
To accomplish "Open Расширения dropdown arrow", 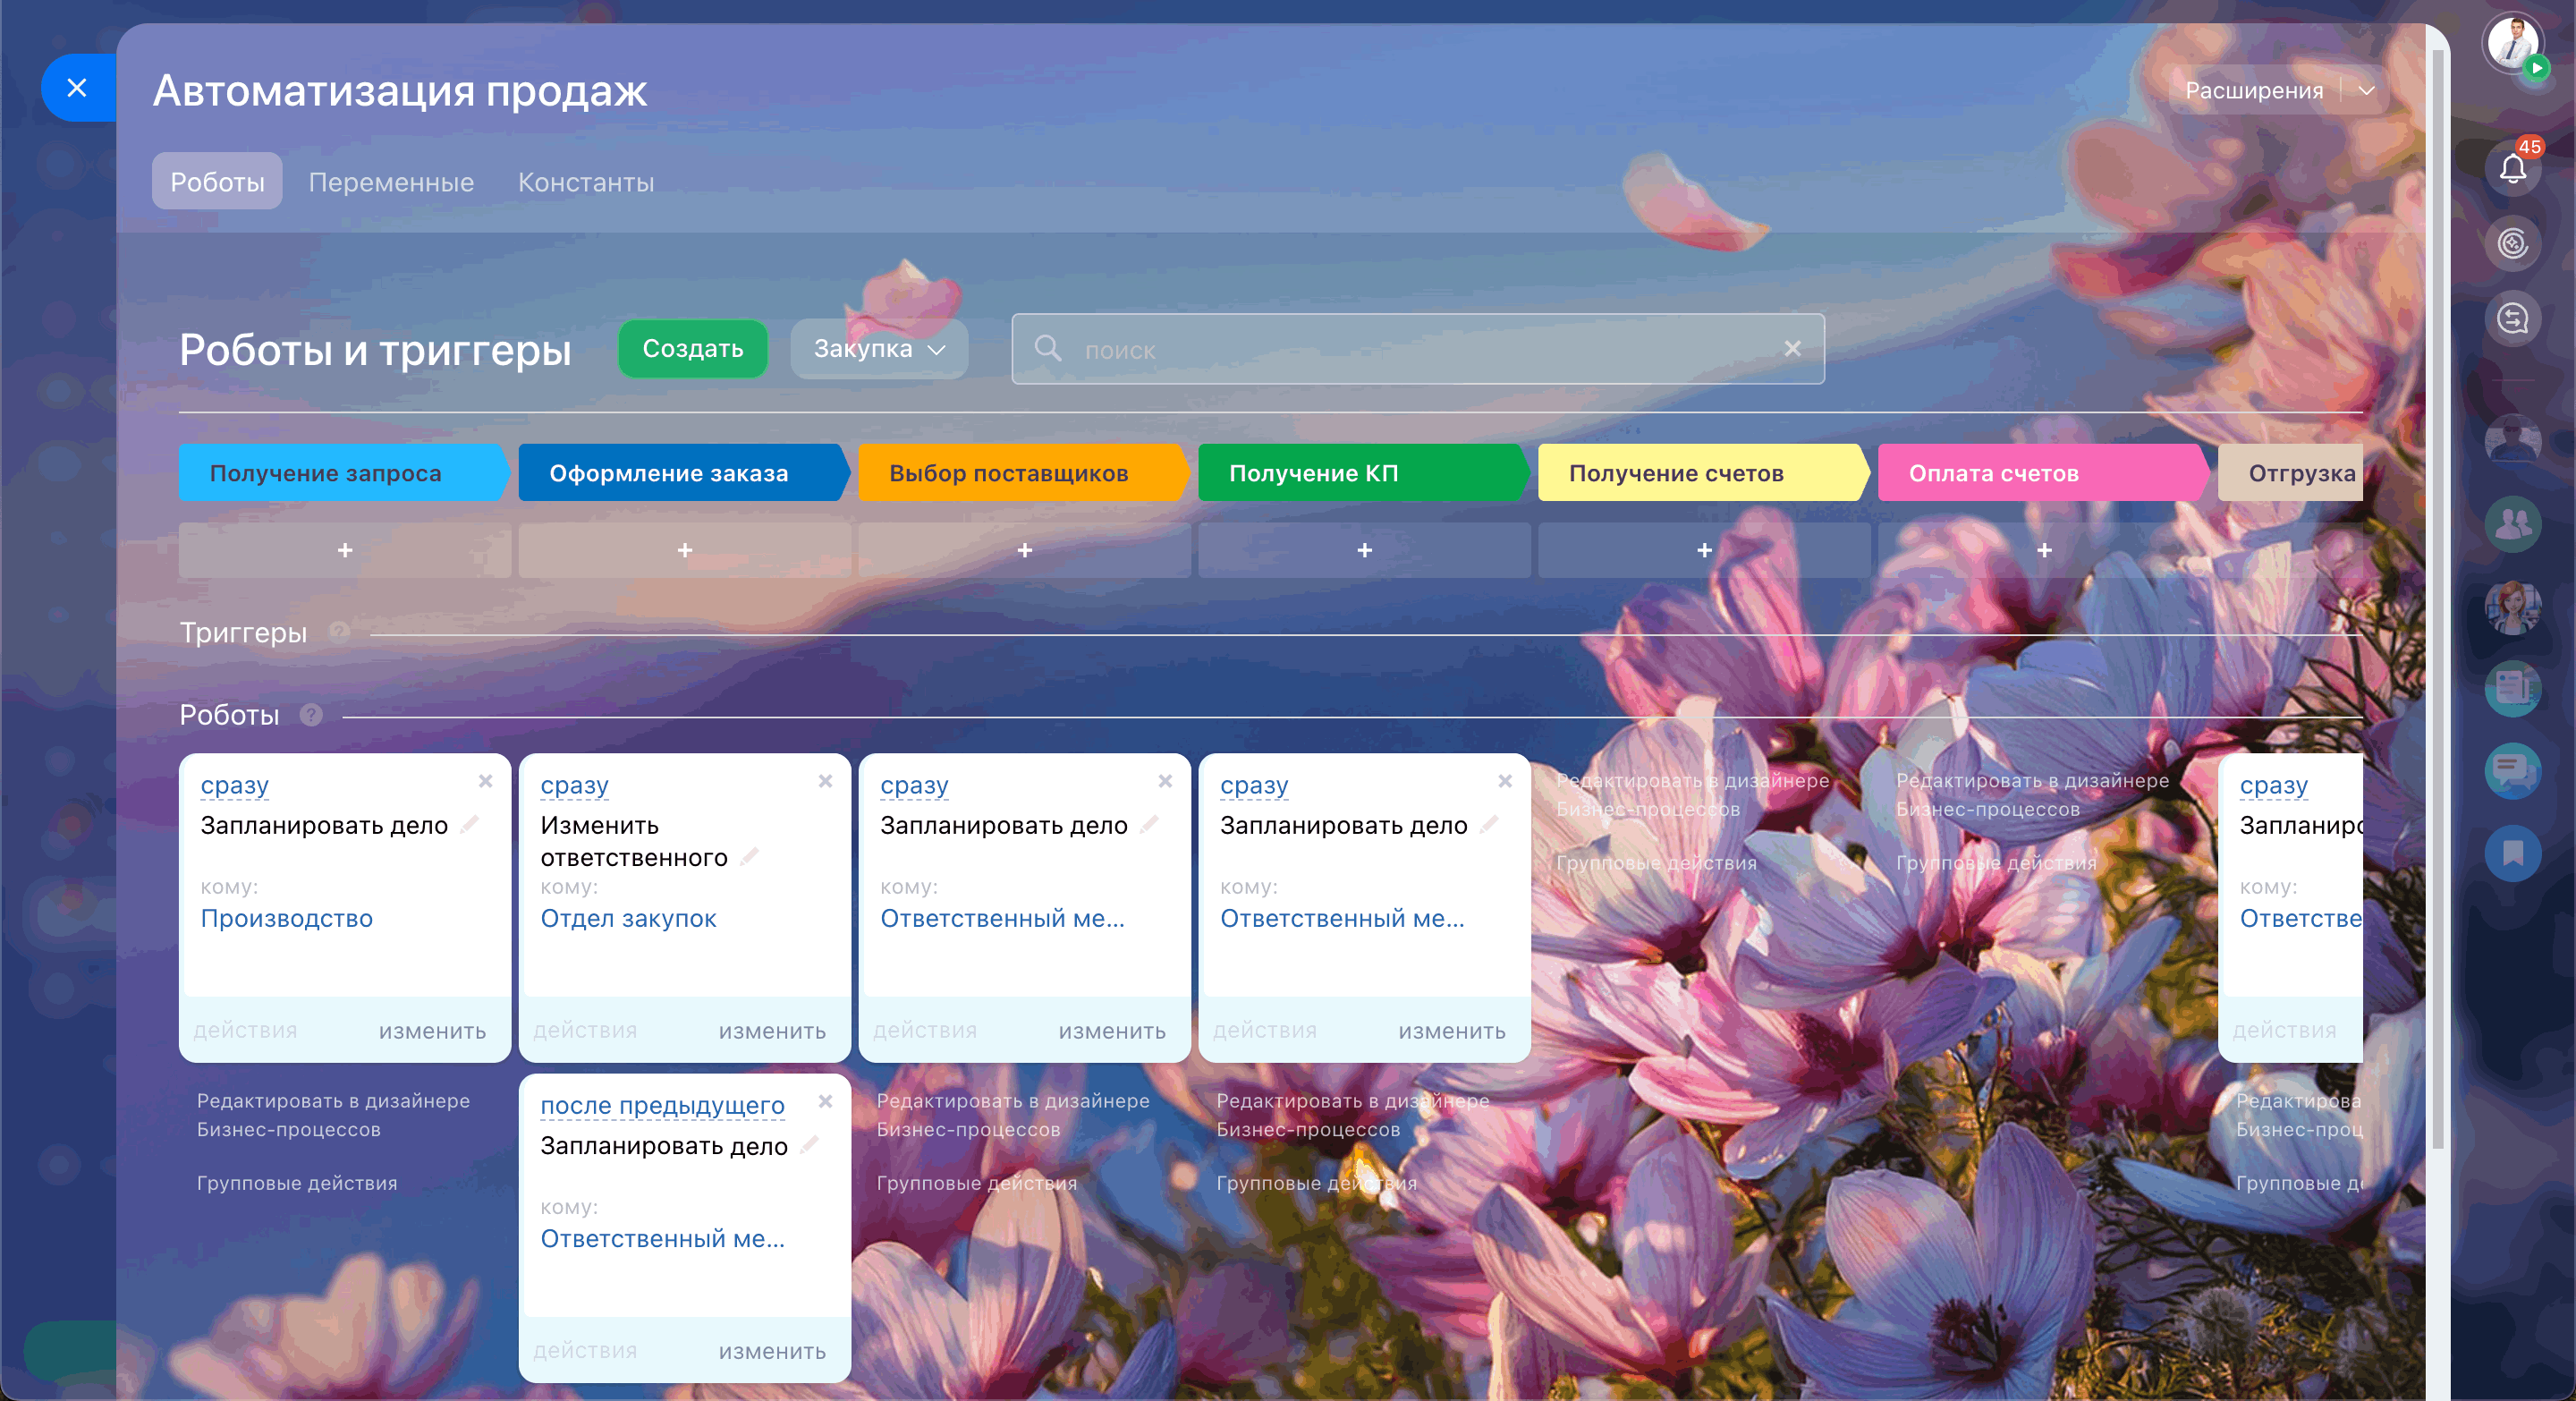I will [2366, 90].
